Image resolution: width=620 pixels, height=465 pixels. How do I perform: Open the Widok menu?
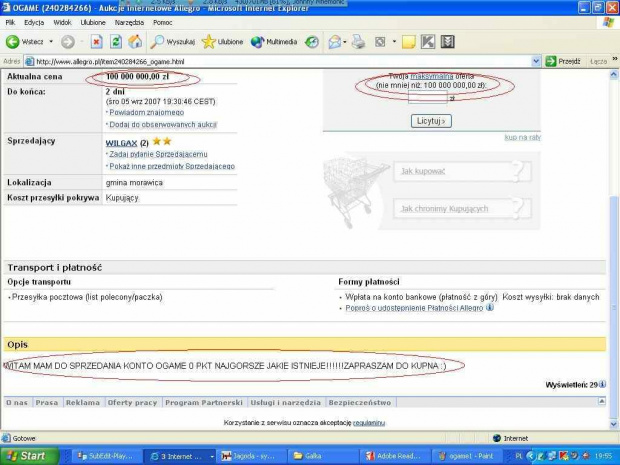[62, 23]
